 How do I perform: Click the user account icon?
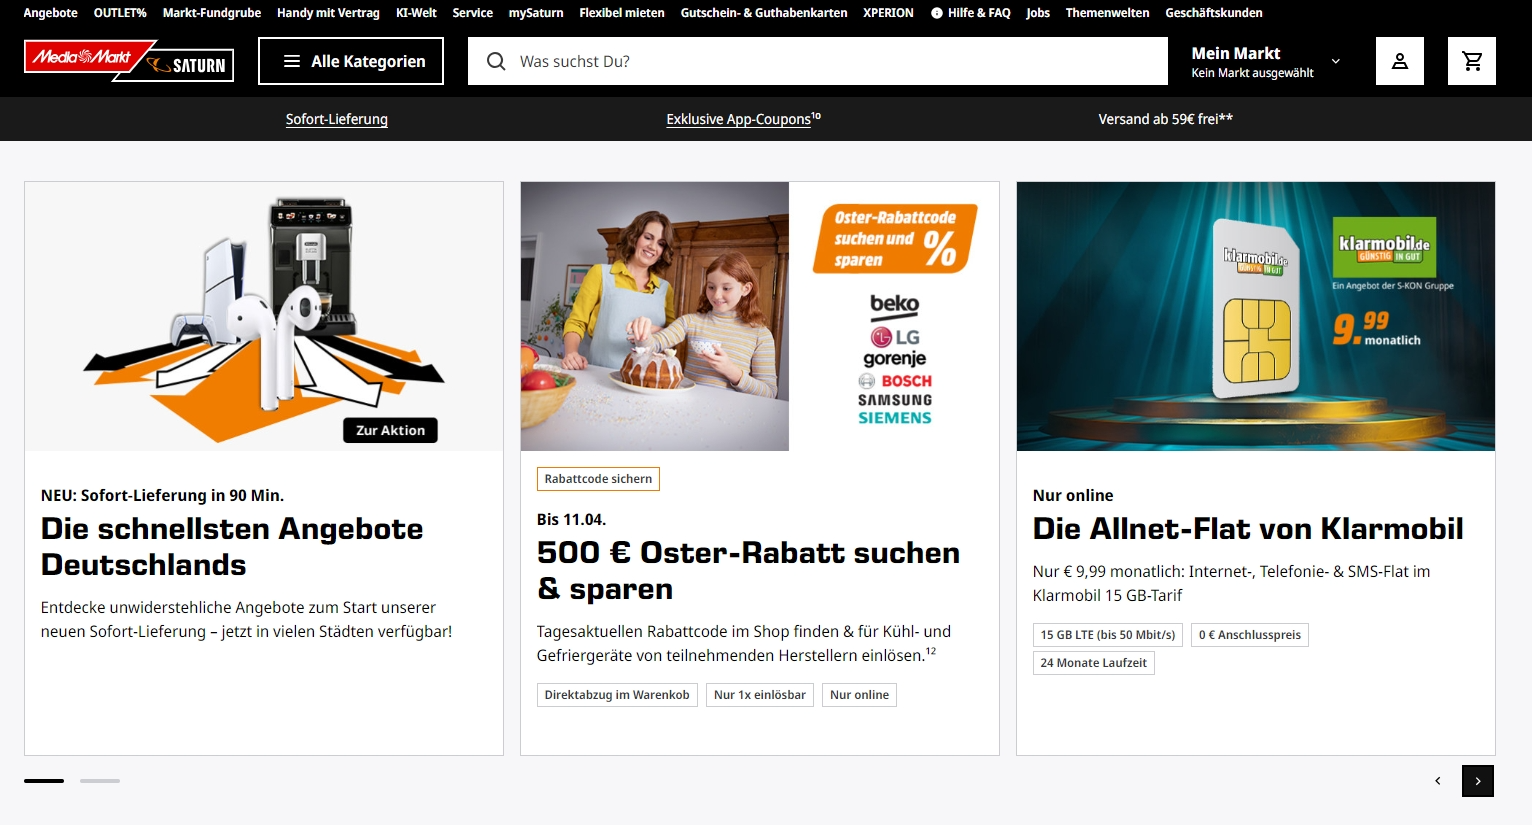[1399, 61]
